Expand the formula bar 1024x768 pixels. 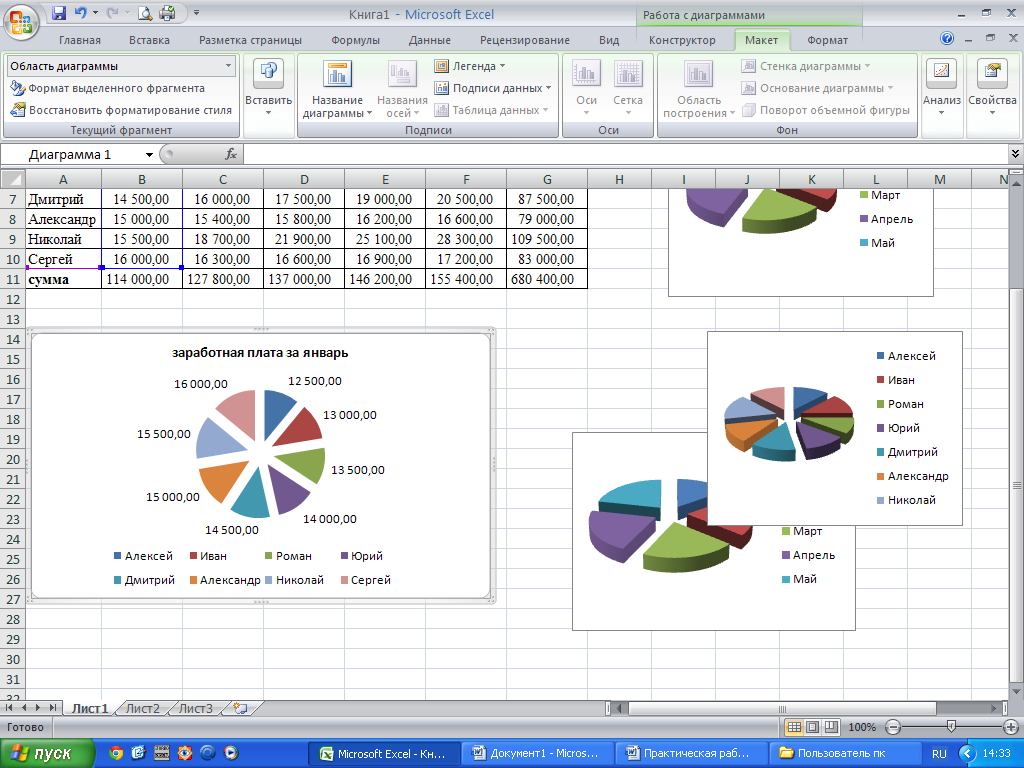(1015, 154)
